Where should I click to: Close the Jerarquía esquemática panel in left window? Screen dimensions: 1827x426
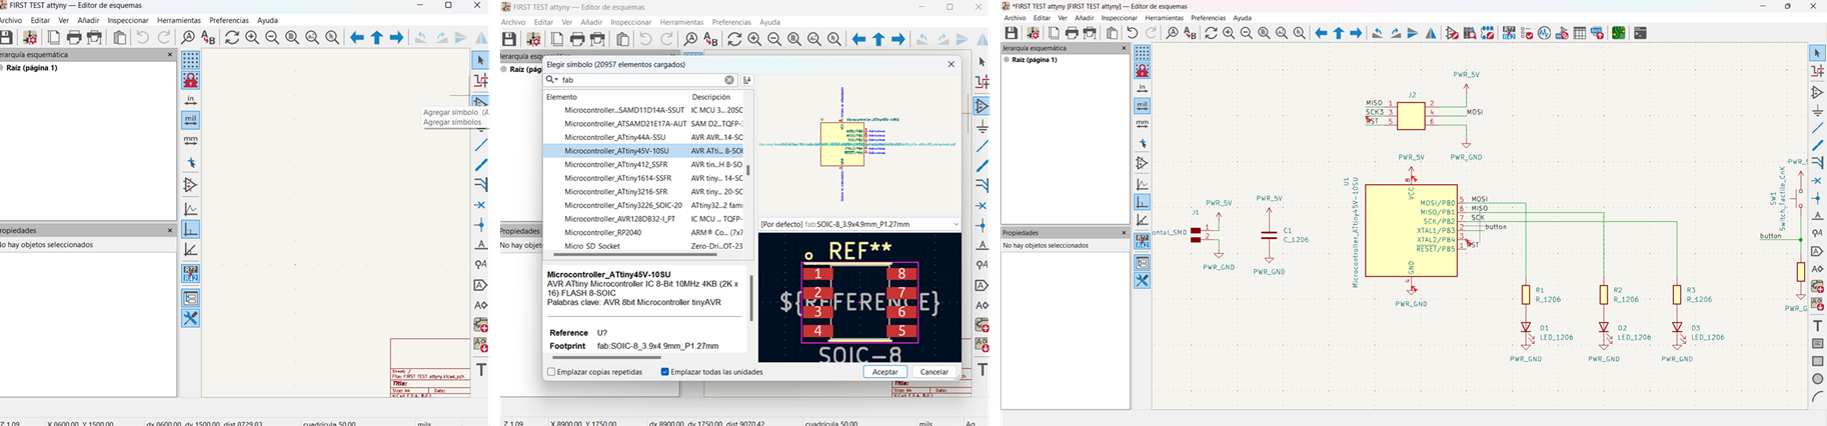170,55
